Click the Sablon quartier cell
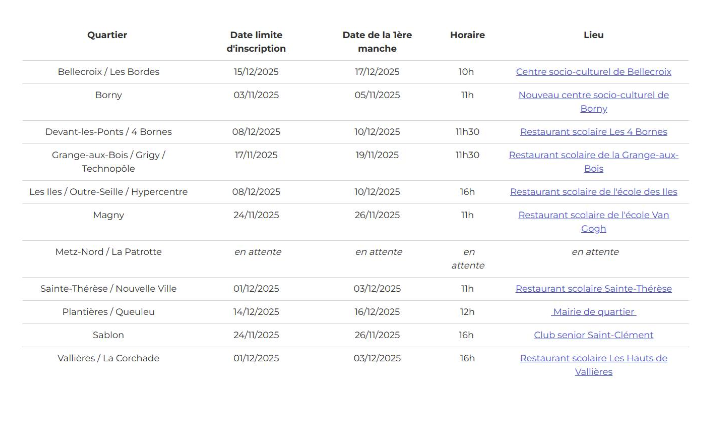 click(108, 335)
